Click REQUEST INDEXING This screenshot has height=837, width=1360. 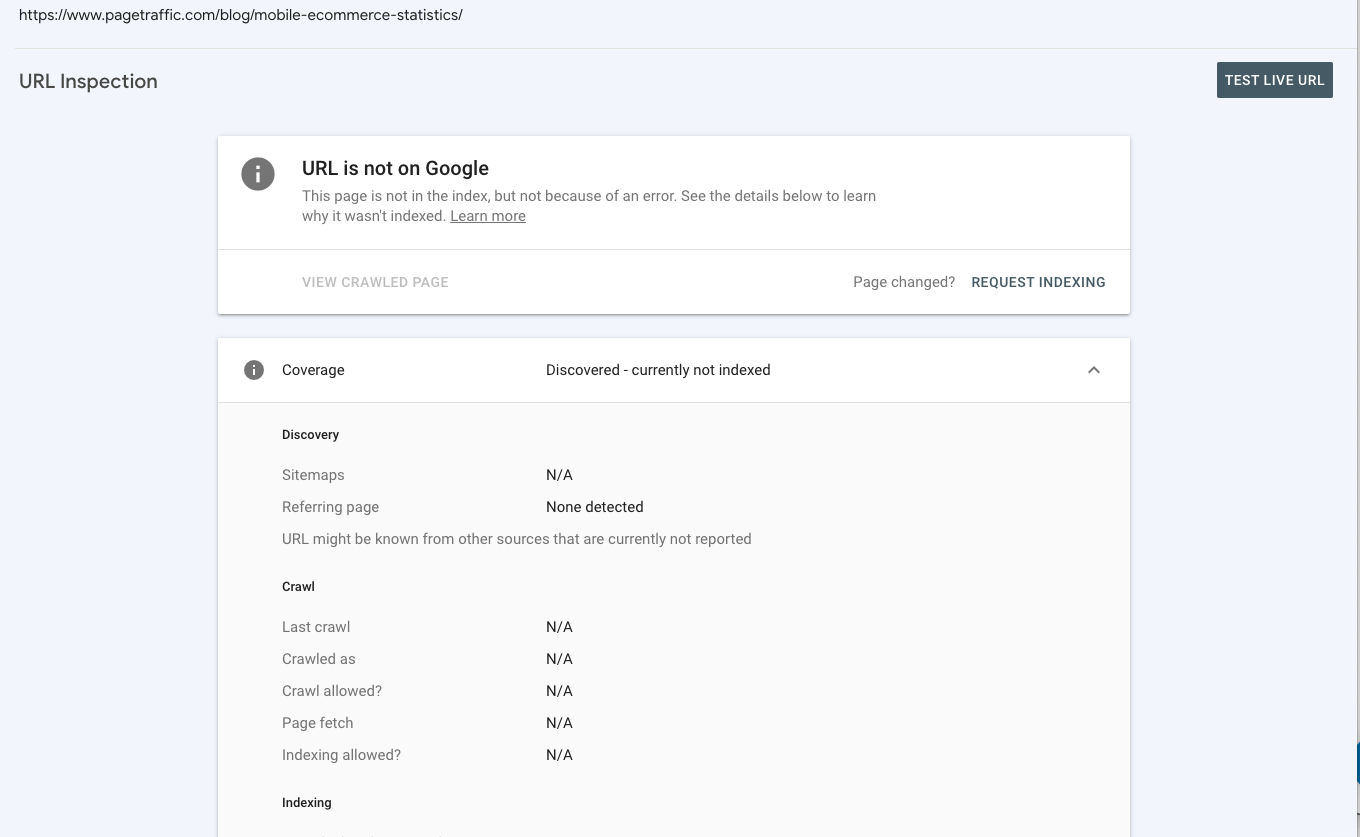pyautogui.click(x=1038, y=282)
